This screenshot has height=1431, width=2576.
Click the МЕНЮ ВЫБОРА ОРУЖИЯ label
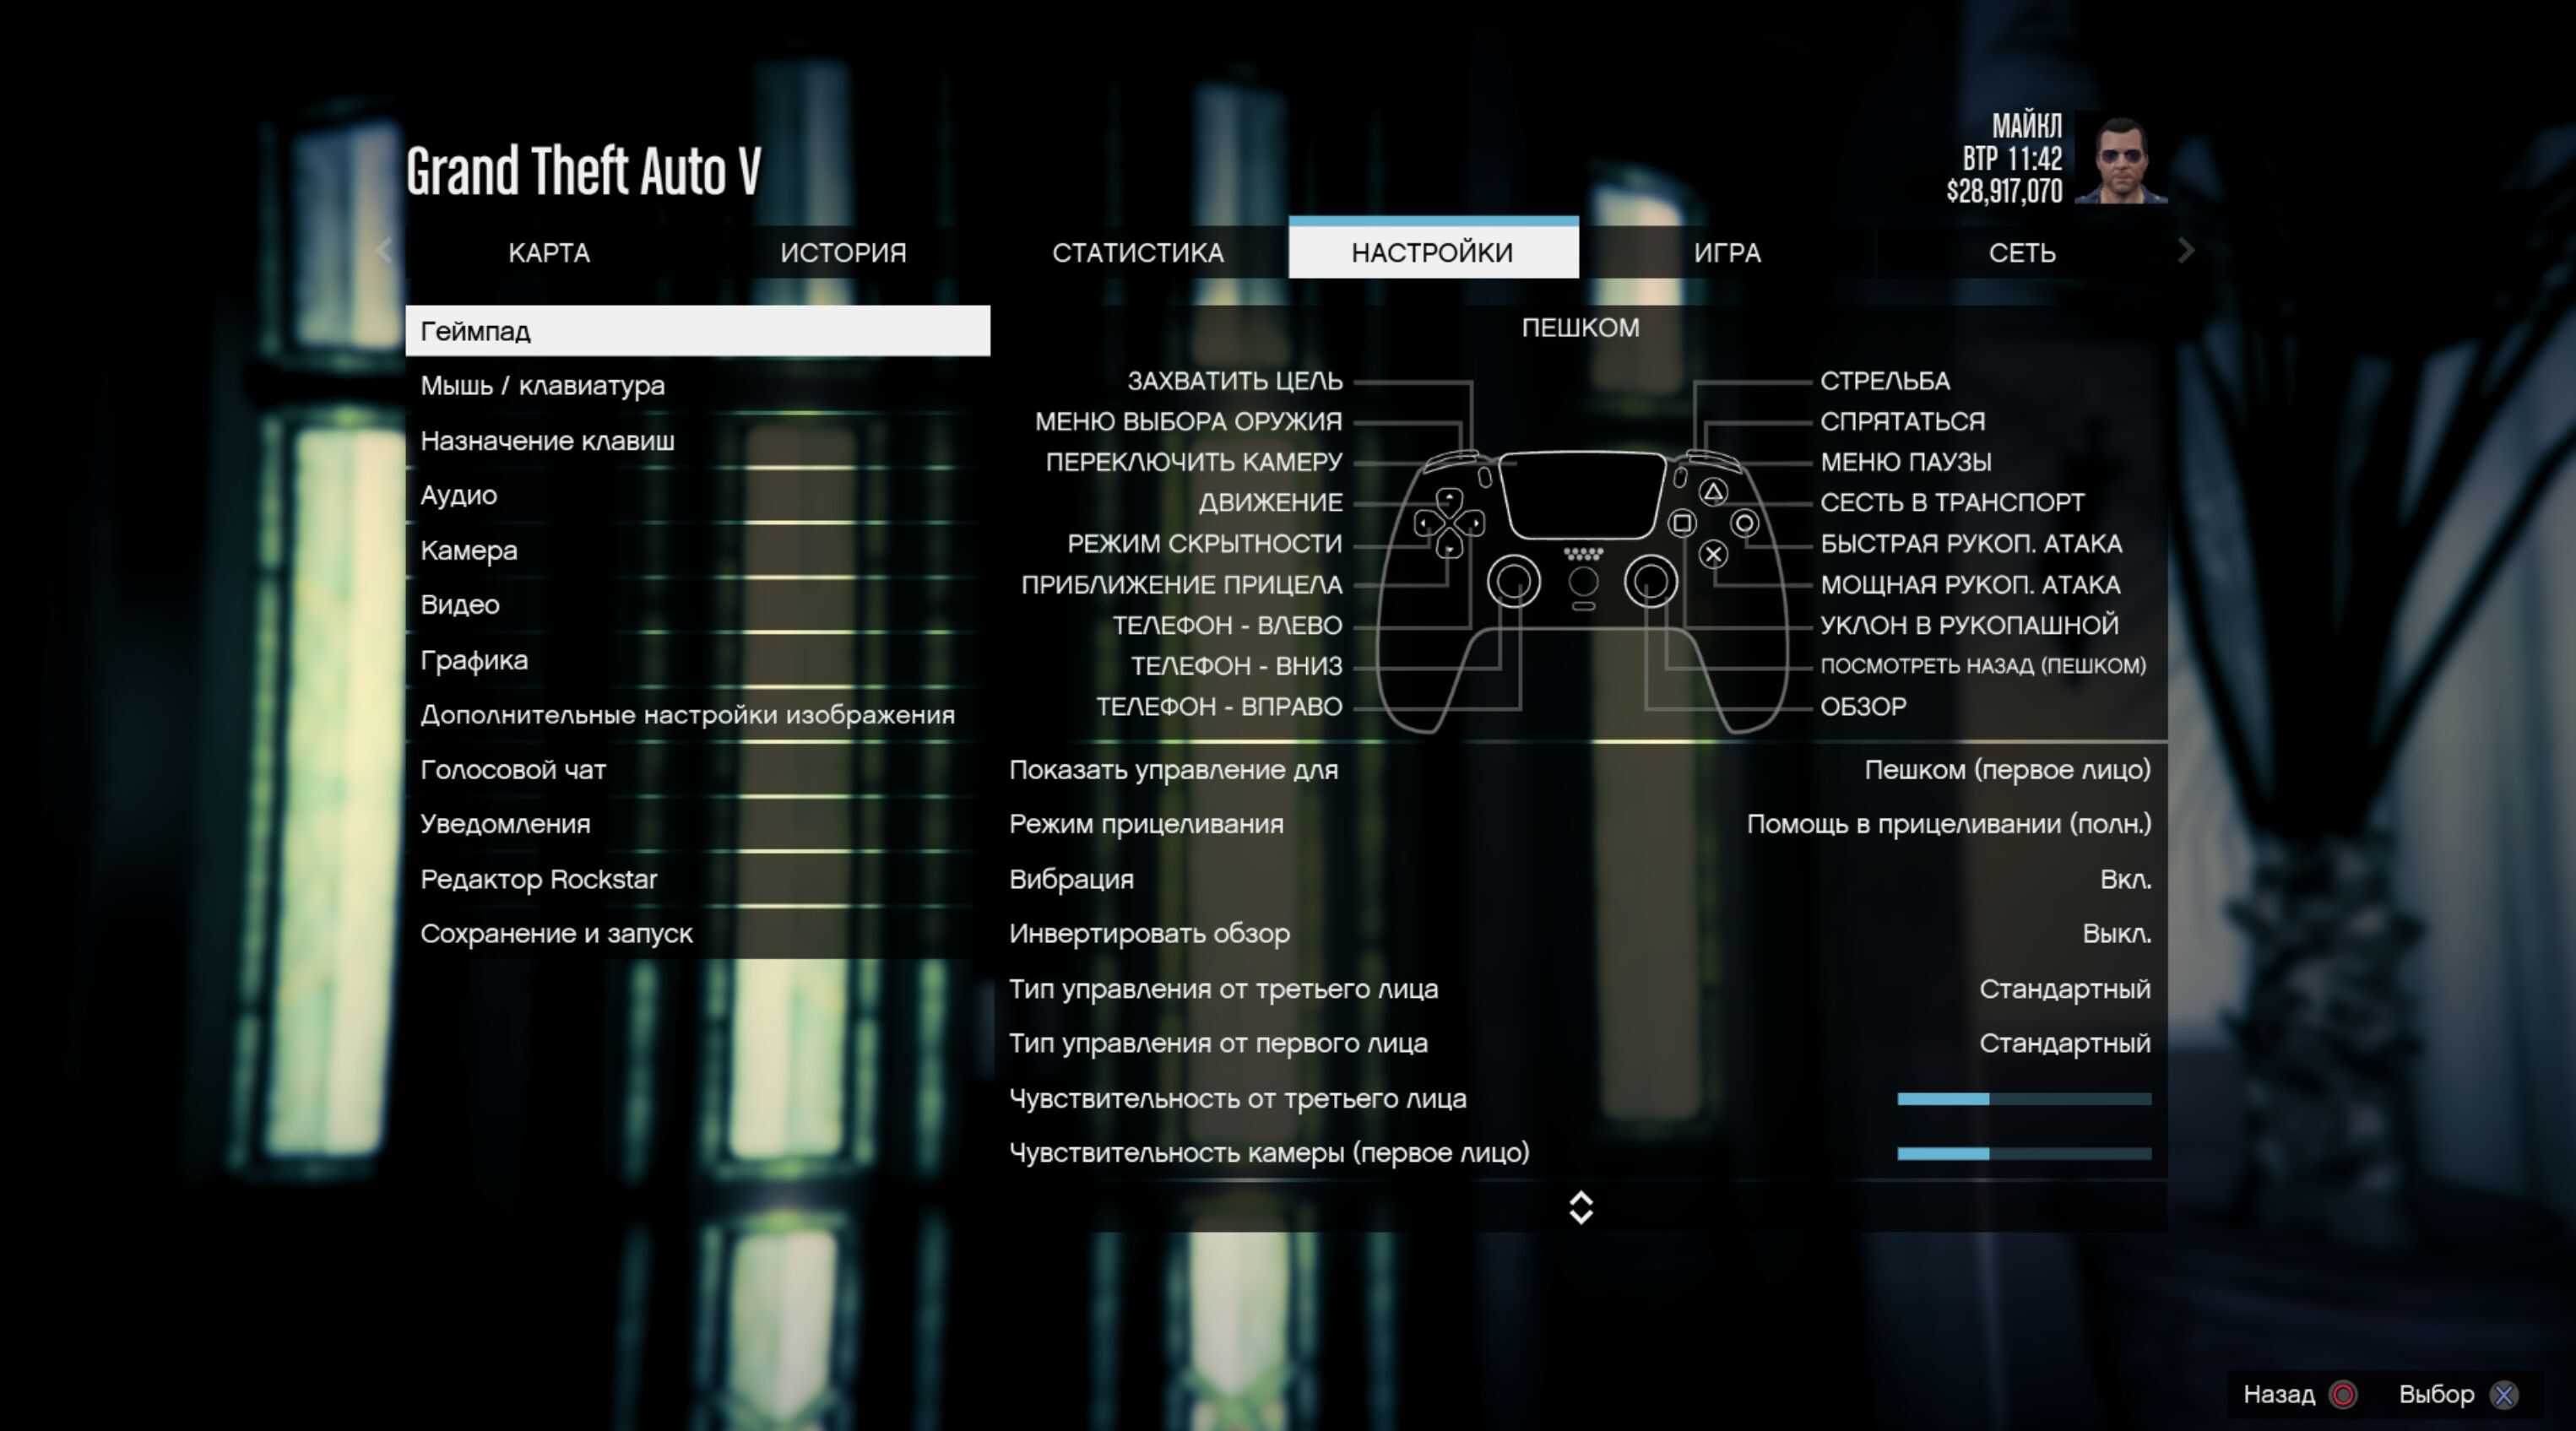click(x=1188, y=422)
